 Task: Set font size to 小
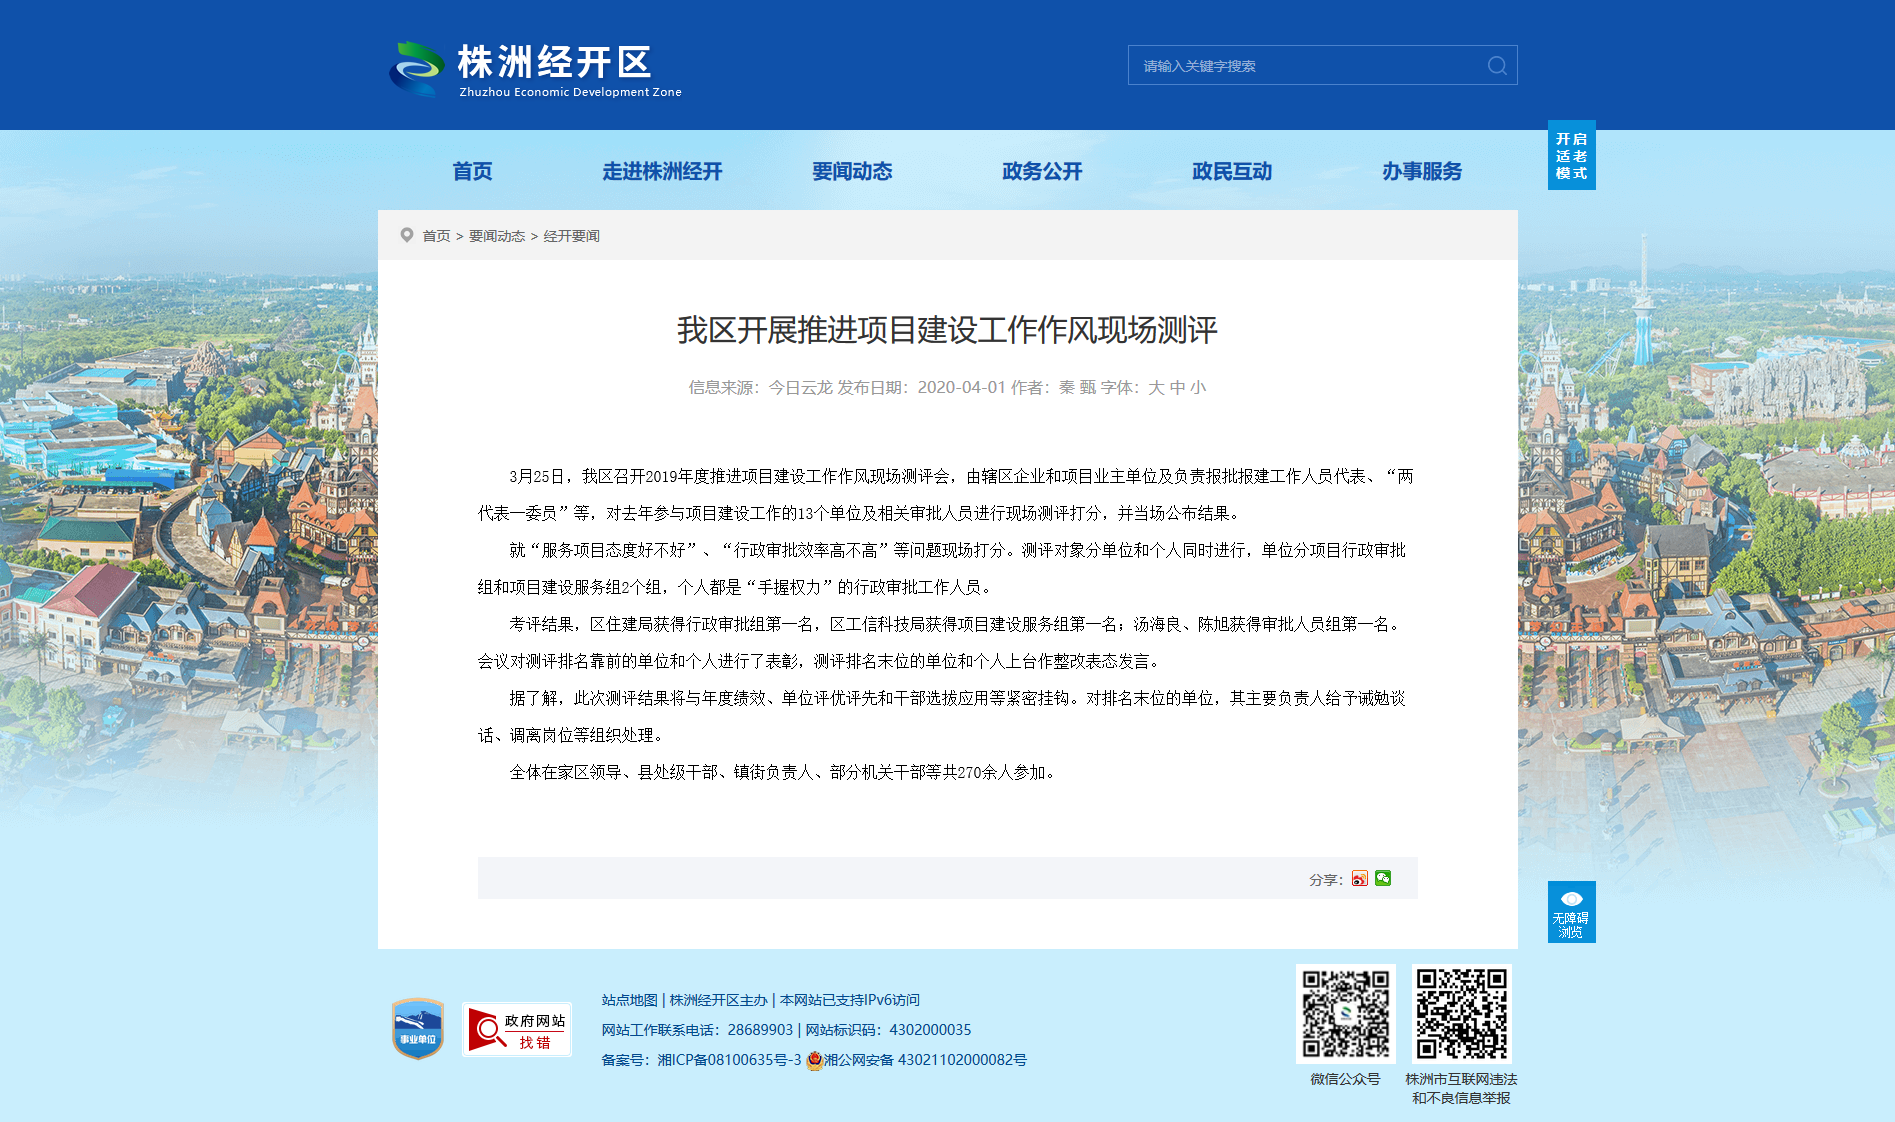pyautogui.click(x=1198, y=387)
